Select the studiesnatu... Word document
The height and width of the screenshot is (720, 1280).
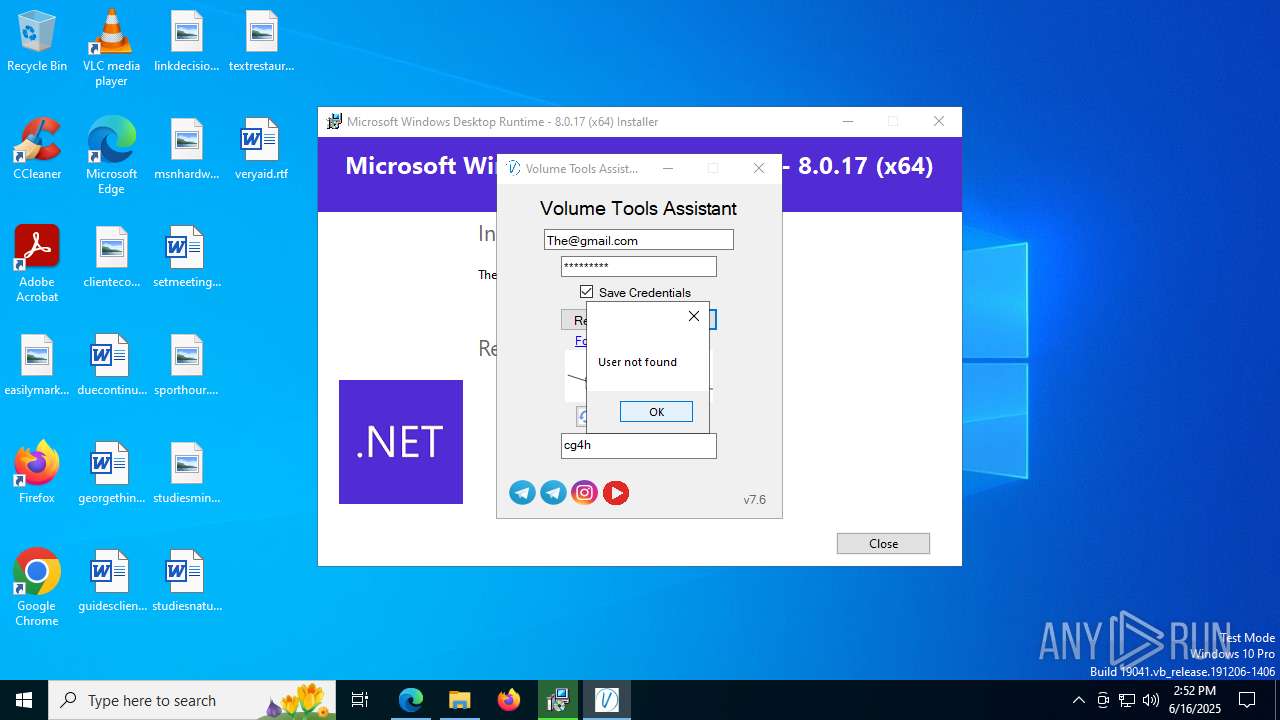coord(186,582)
